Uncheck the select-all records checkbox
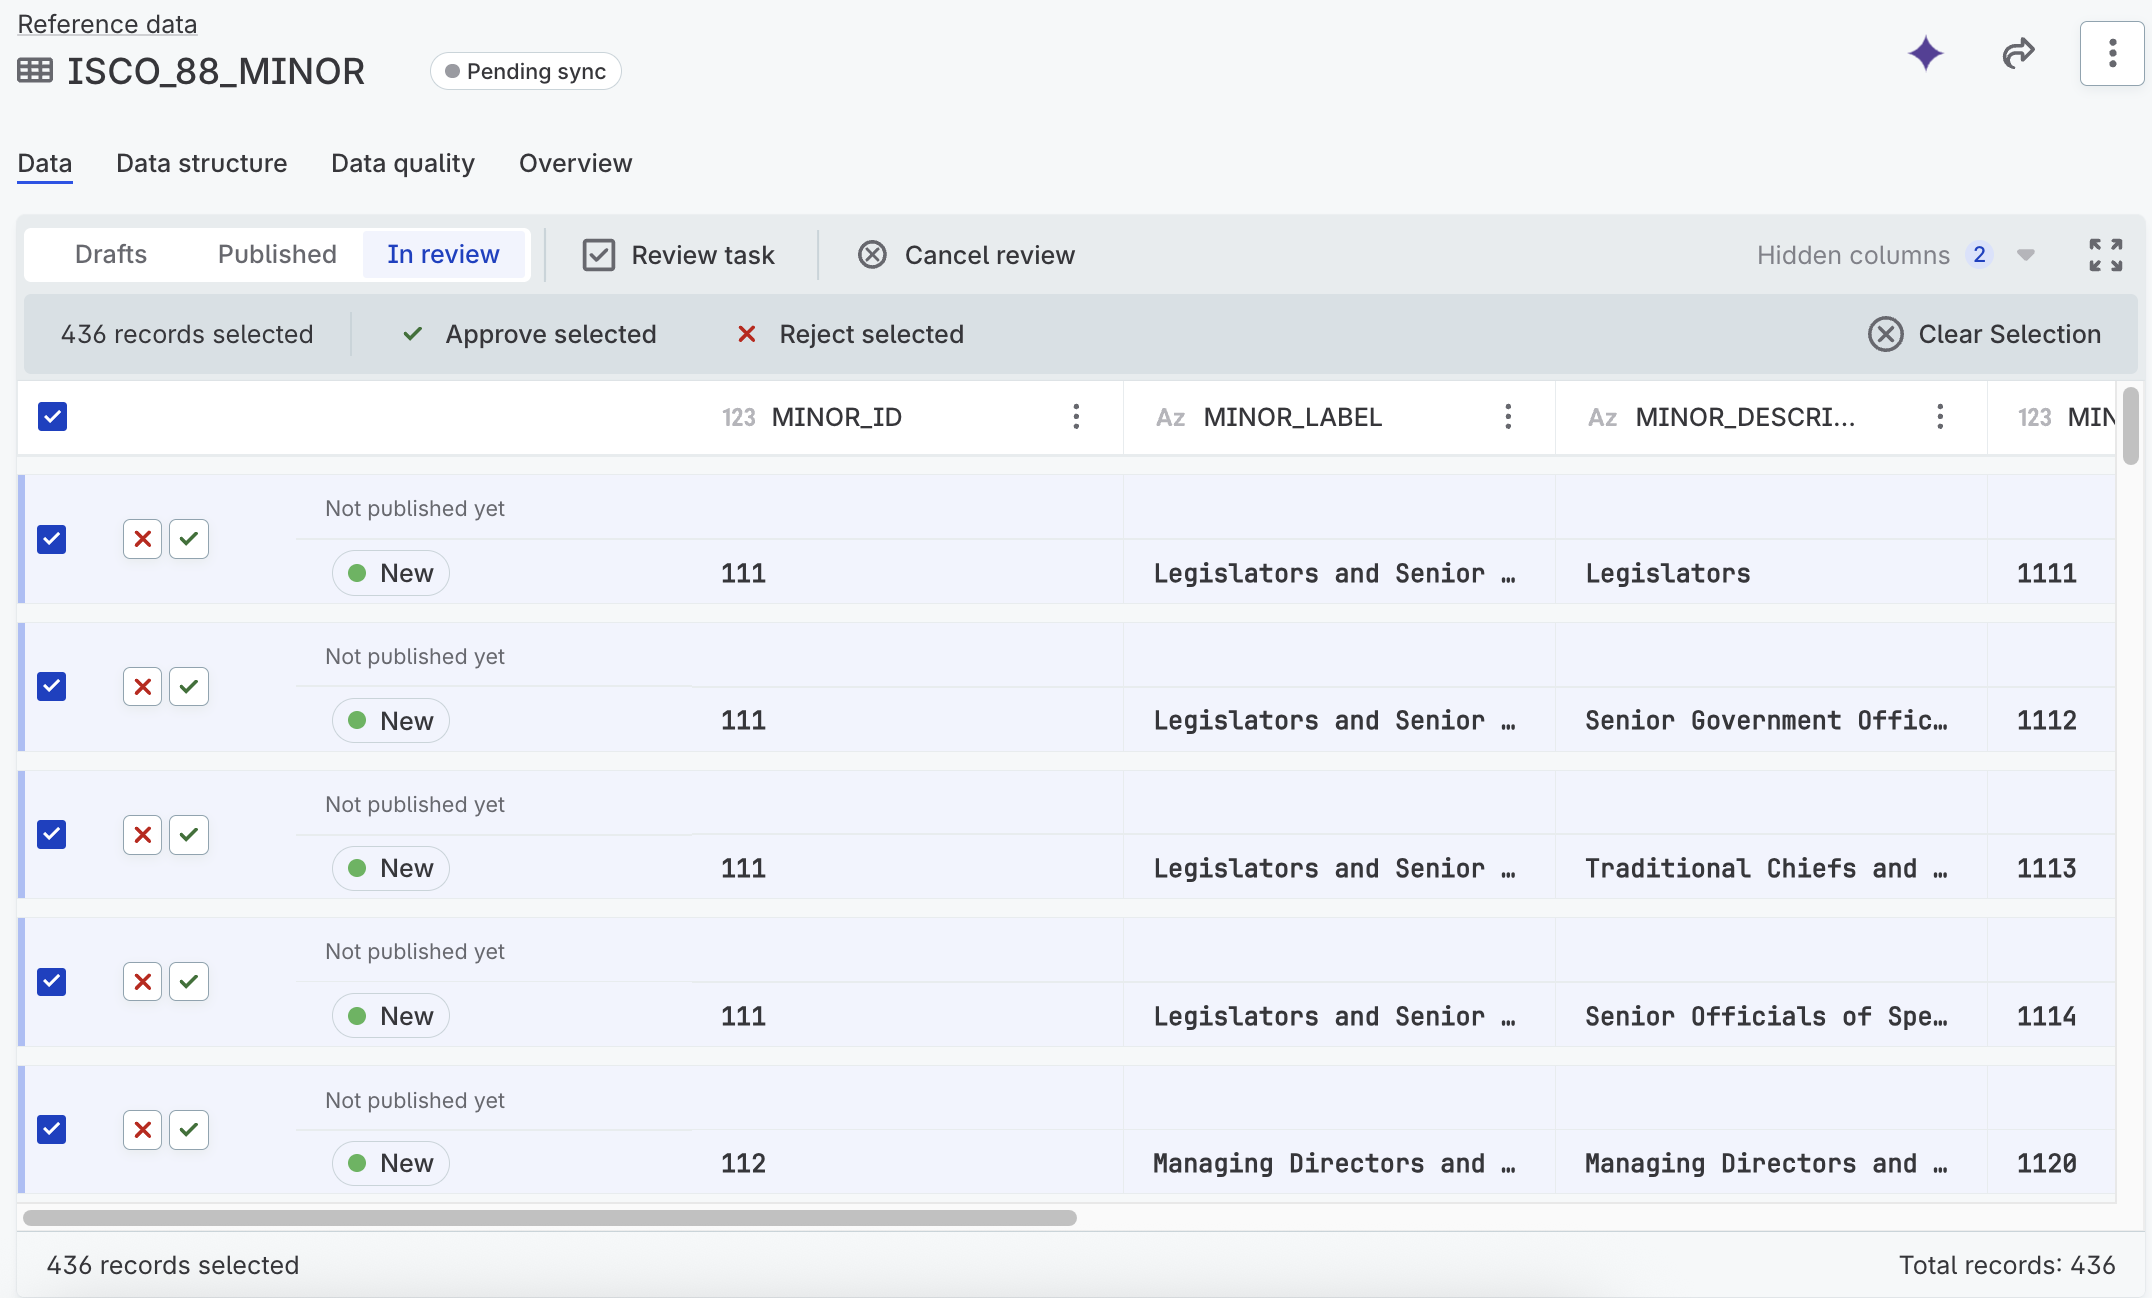The height and width of the screenshot is (1298, 2152). click(52, 416)
